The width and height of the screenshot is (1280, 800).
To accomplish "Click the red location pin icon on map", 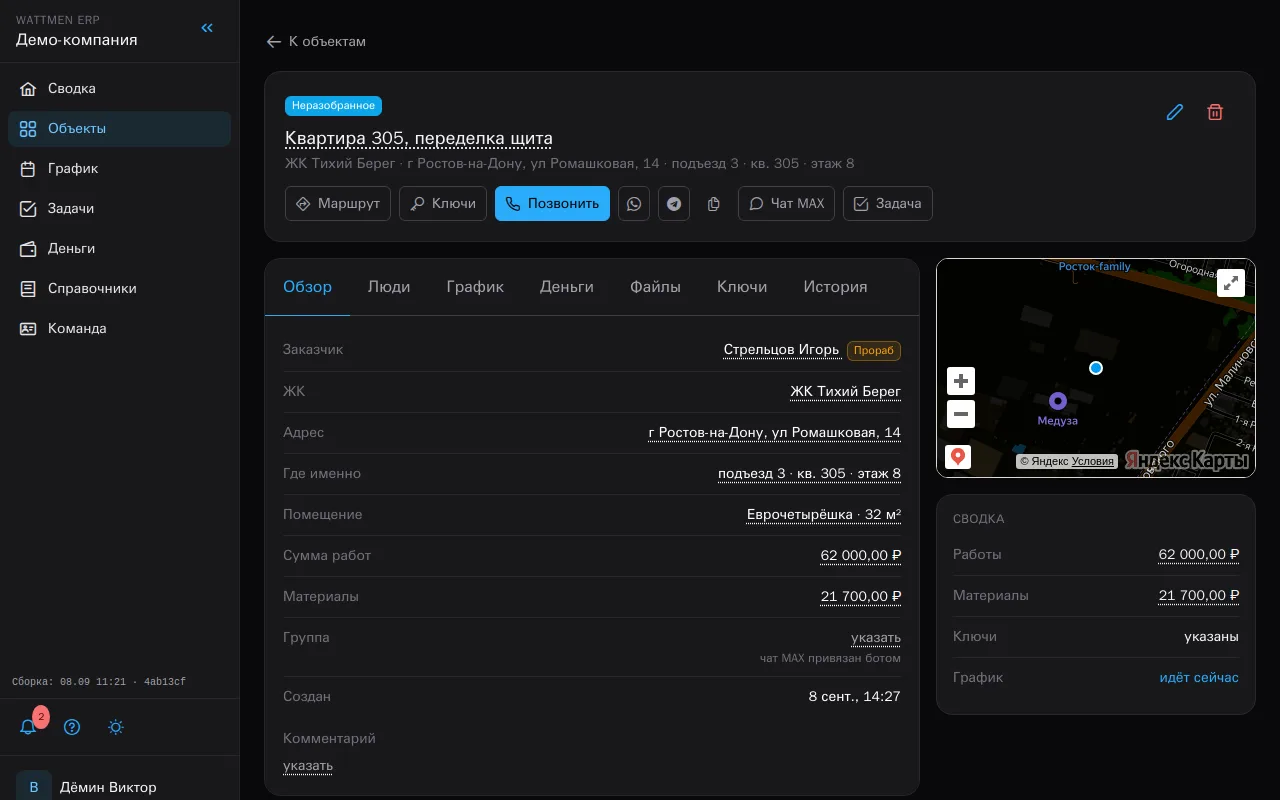I will 958,457.
